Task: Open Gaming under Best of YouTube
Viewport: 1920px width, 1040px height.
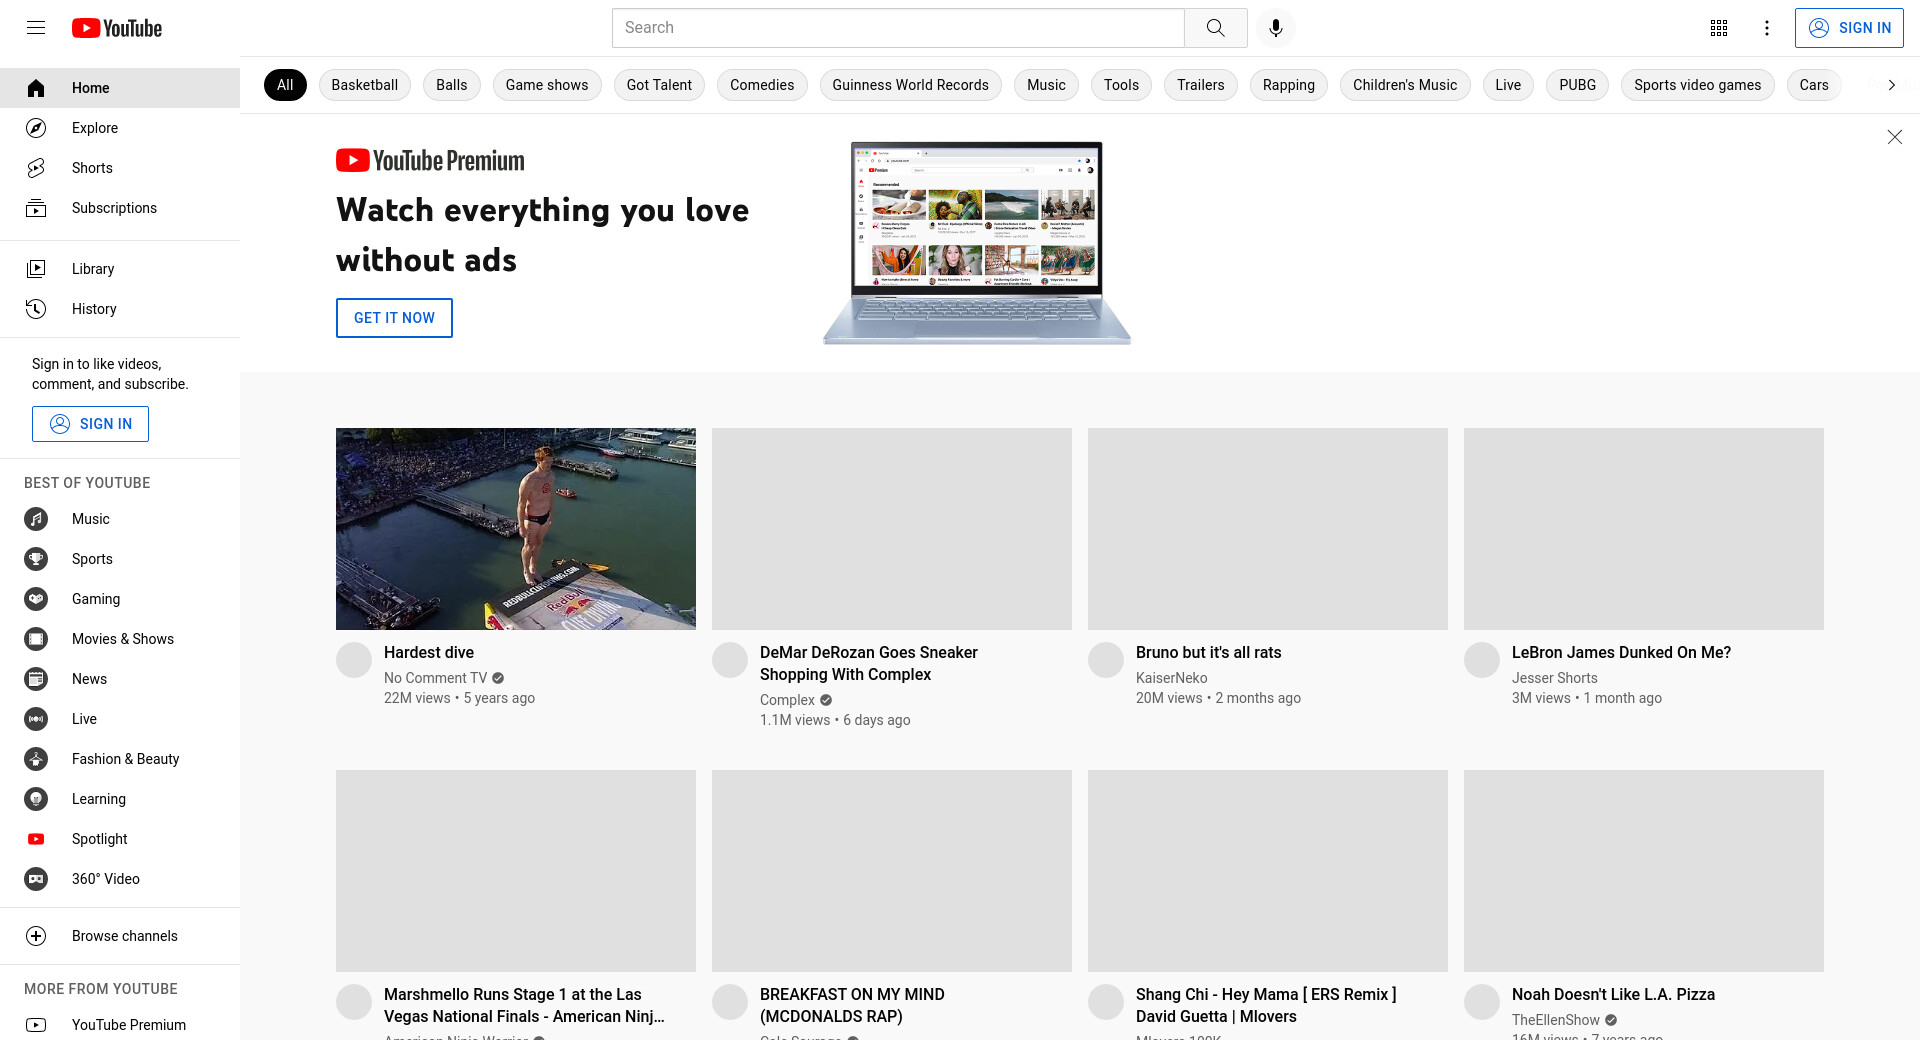Action: pyautogui.click(x=120, y=599)
